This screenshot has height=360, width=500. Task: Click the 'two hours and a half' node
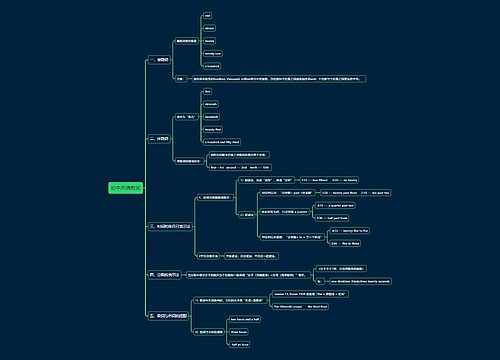coord(245,319)
